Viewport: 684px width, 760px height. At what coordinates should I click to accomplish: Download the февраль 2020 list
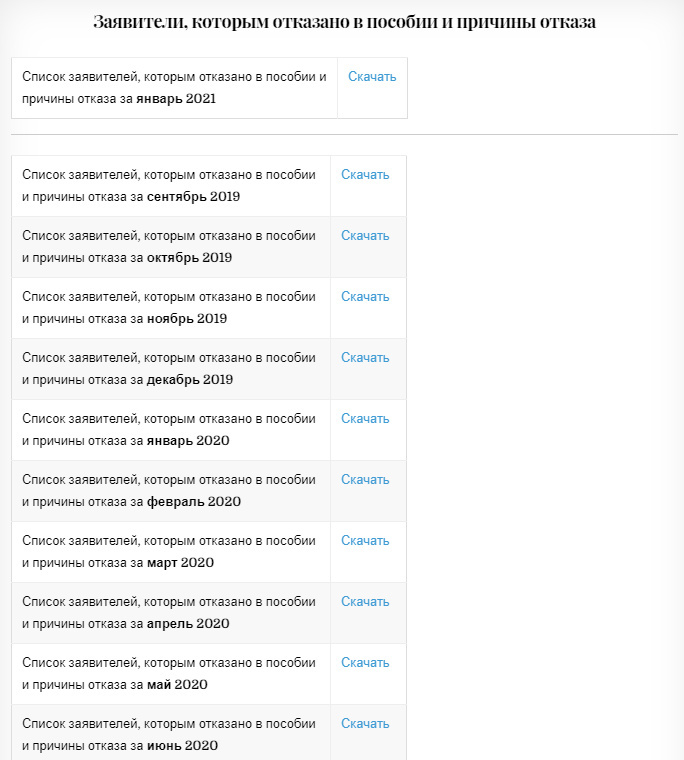pos(365,480)
